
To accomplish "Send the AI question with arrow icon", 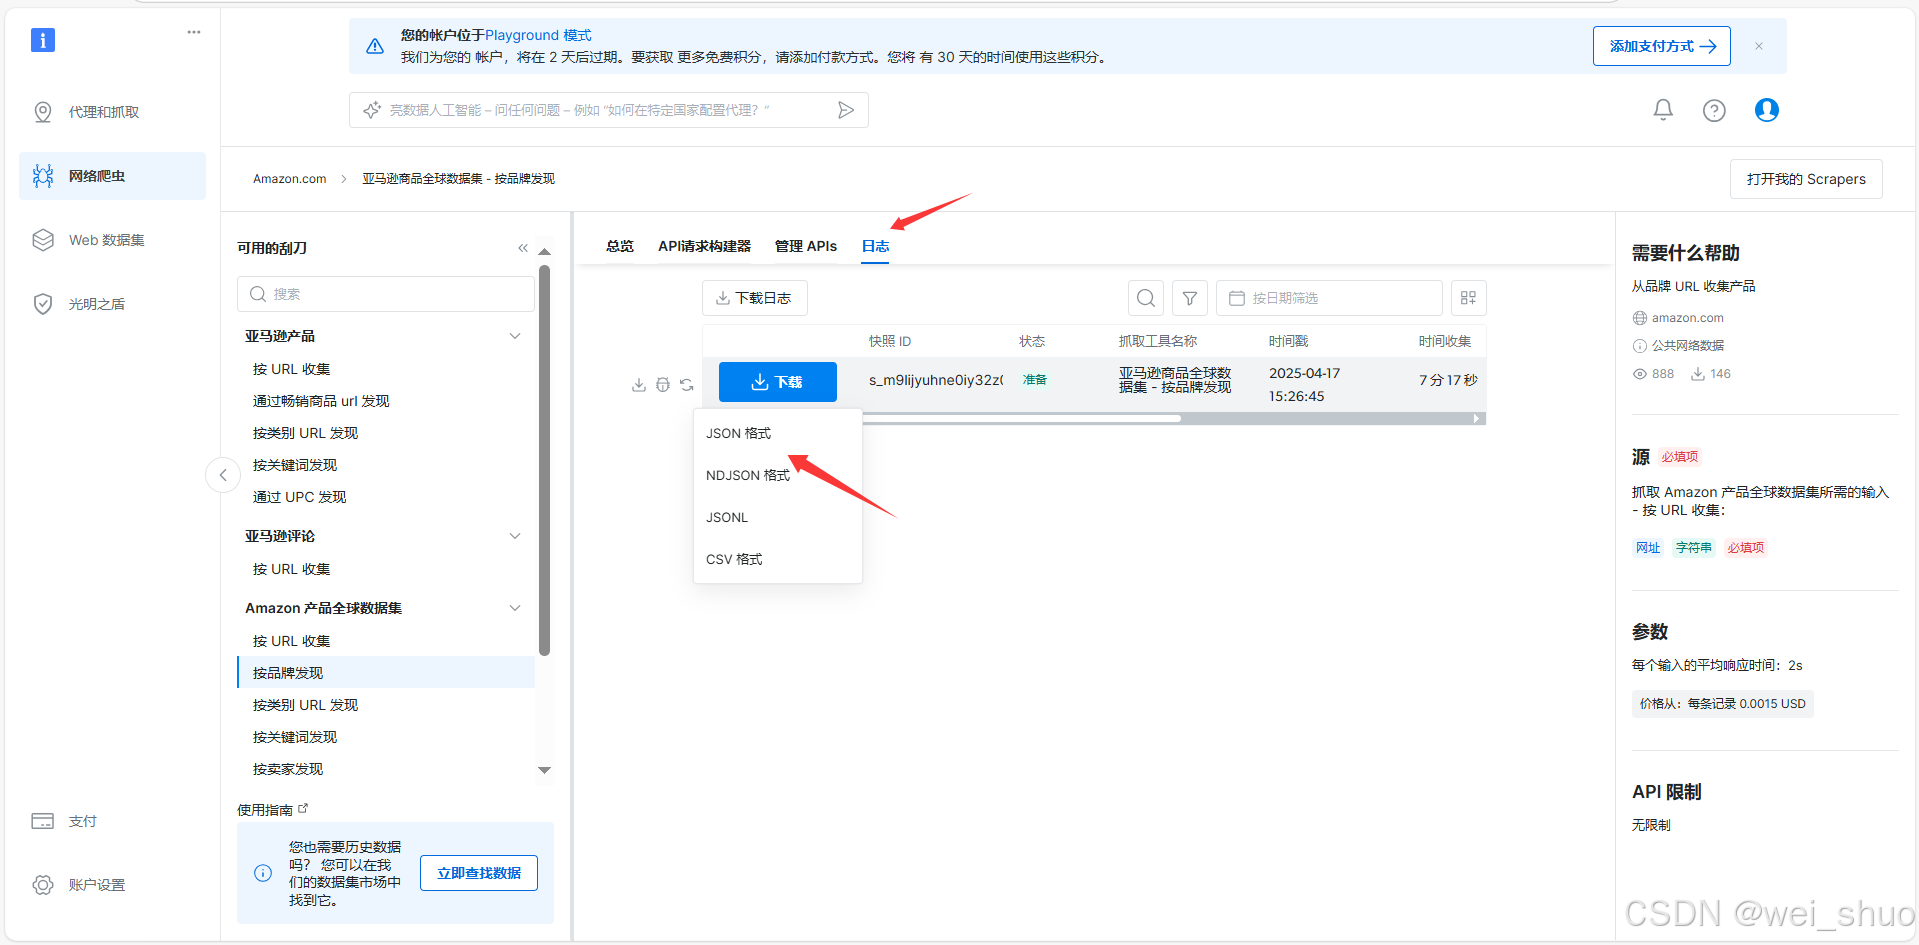I will pos(846,110).
